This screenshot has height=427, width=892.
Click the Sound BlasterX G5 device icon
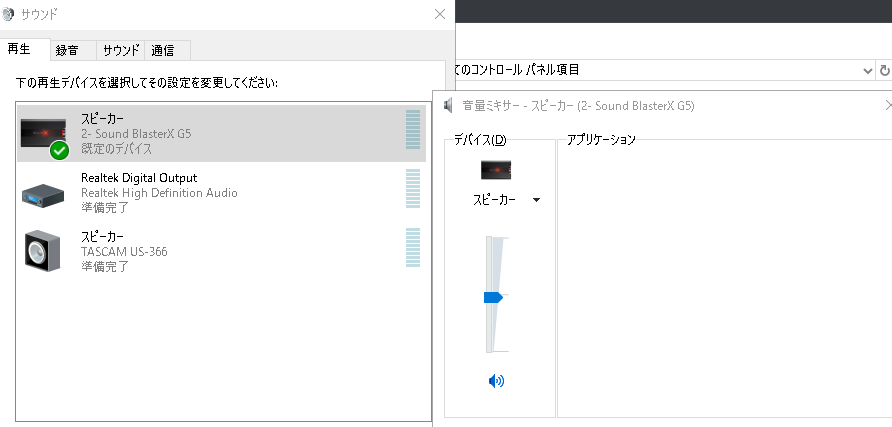pos(44,135)
